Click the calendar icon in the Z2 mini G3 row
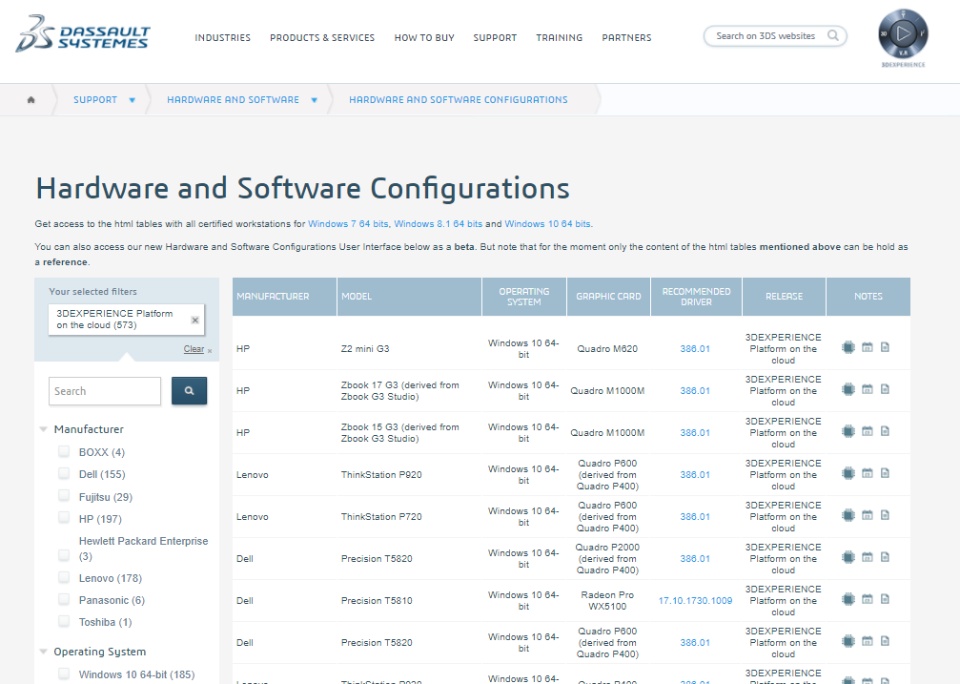This screenshot has height=684, width=960. [867, 347]
